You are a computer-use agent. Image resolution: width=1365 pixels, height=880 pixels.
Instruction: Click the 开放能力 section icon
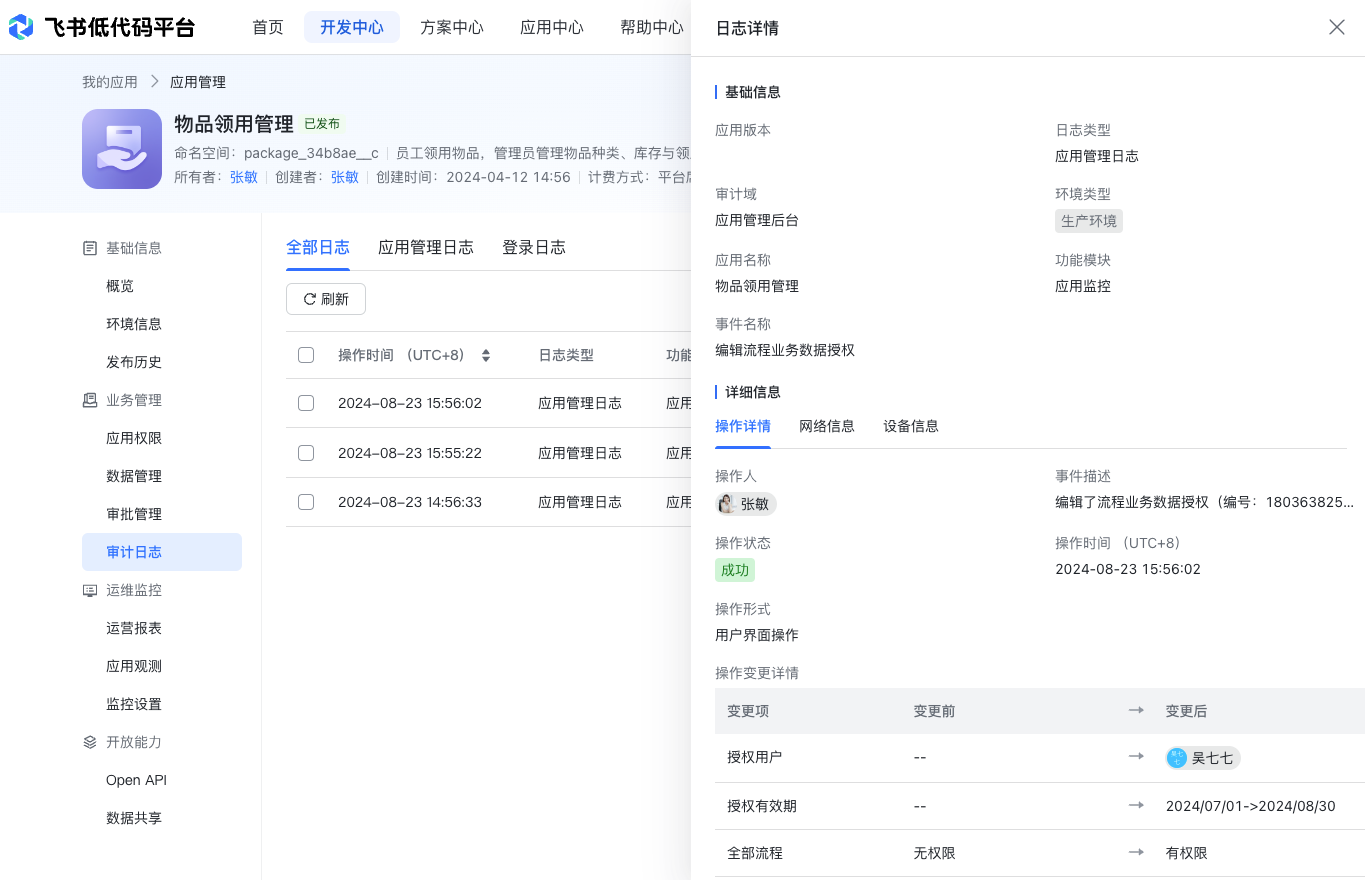[90, 742]
